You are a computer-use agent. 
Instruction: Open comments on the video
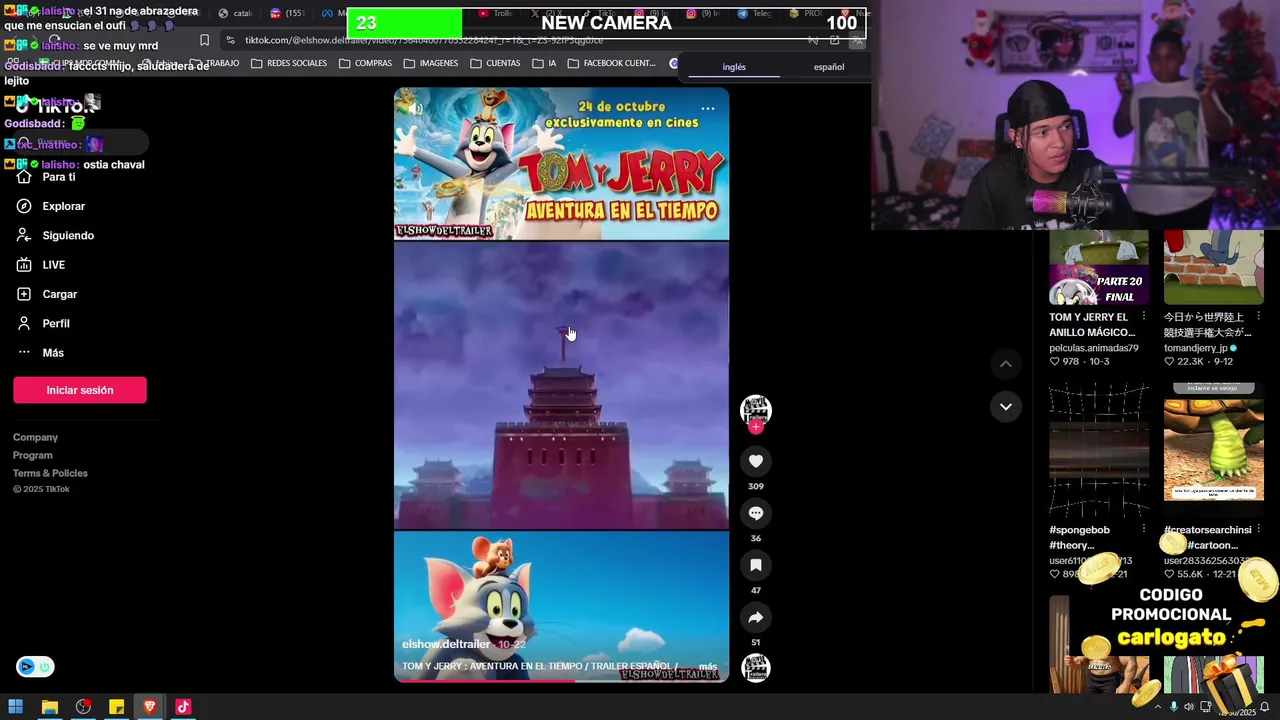[756, 513]
